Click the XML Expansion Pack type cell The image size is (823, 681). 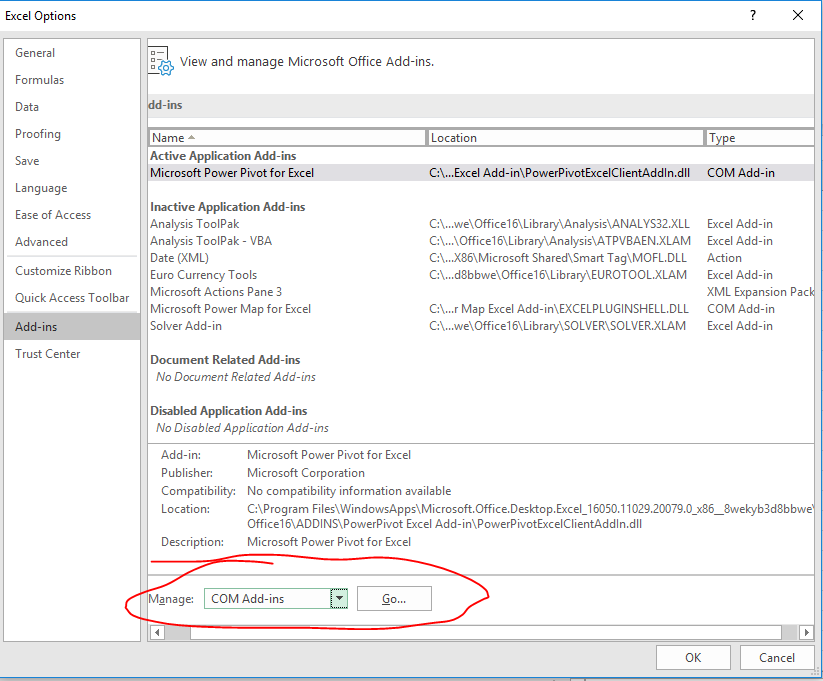pos(760,292)
